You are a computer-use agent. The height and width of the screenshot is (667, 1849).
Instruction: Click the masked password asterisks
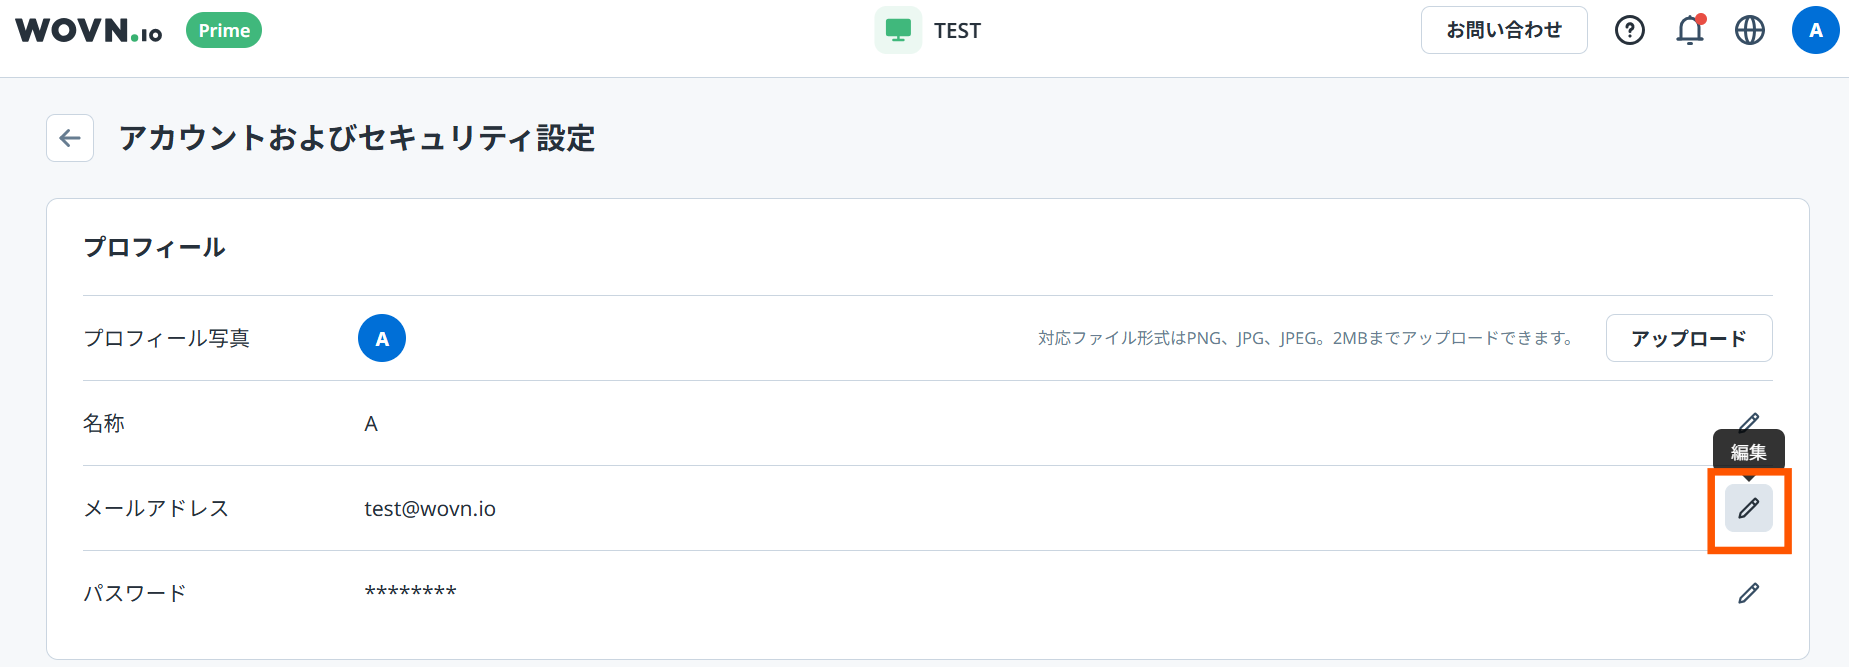(x=410, y=592)
